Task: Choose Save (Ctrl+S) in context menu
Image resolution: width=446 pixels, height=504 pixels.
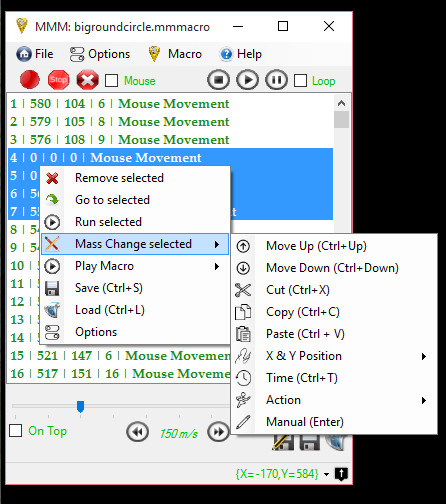Action: pos(135,288)
